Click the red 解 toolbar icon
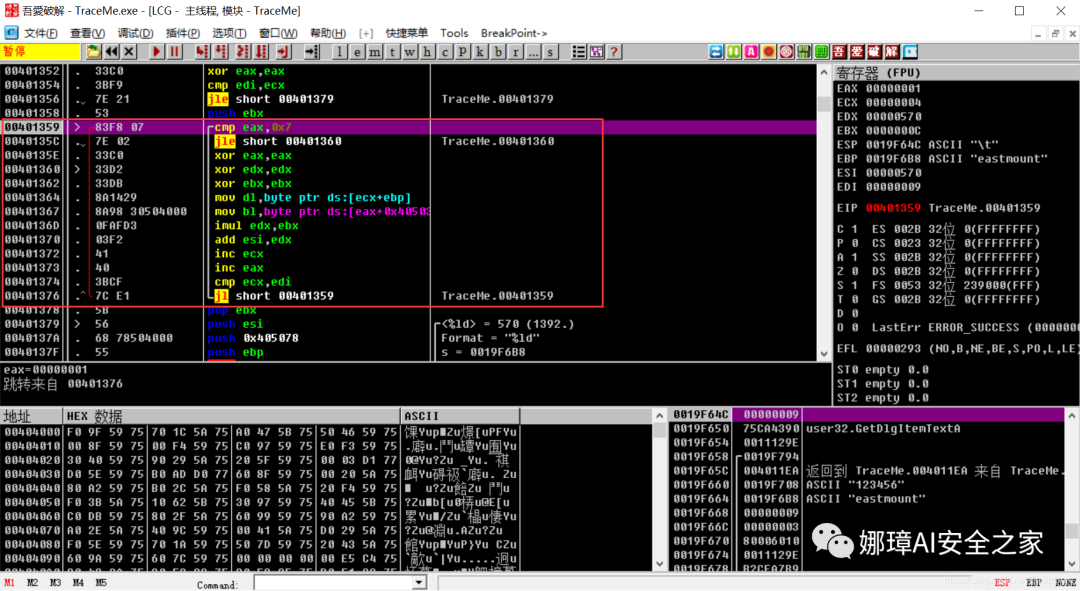 (891, 52)
